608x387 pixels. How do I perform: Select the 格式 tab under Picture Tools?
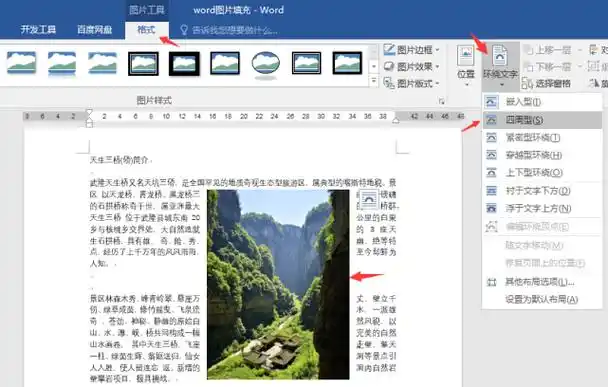[146, 29]
